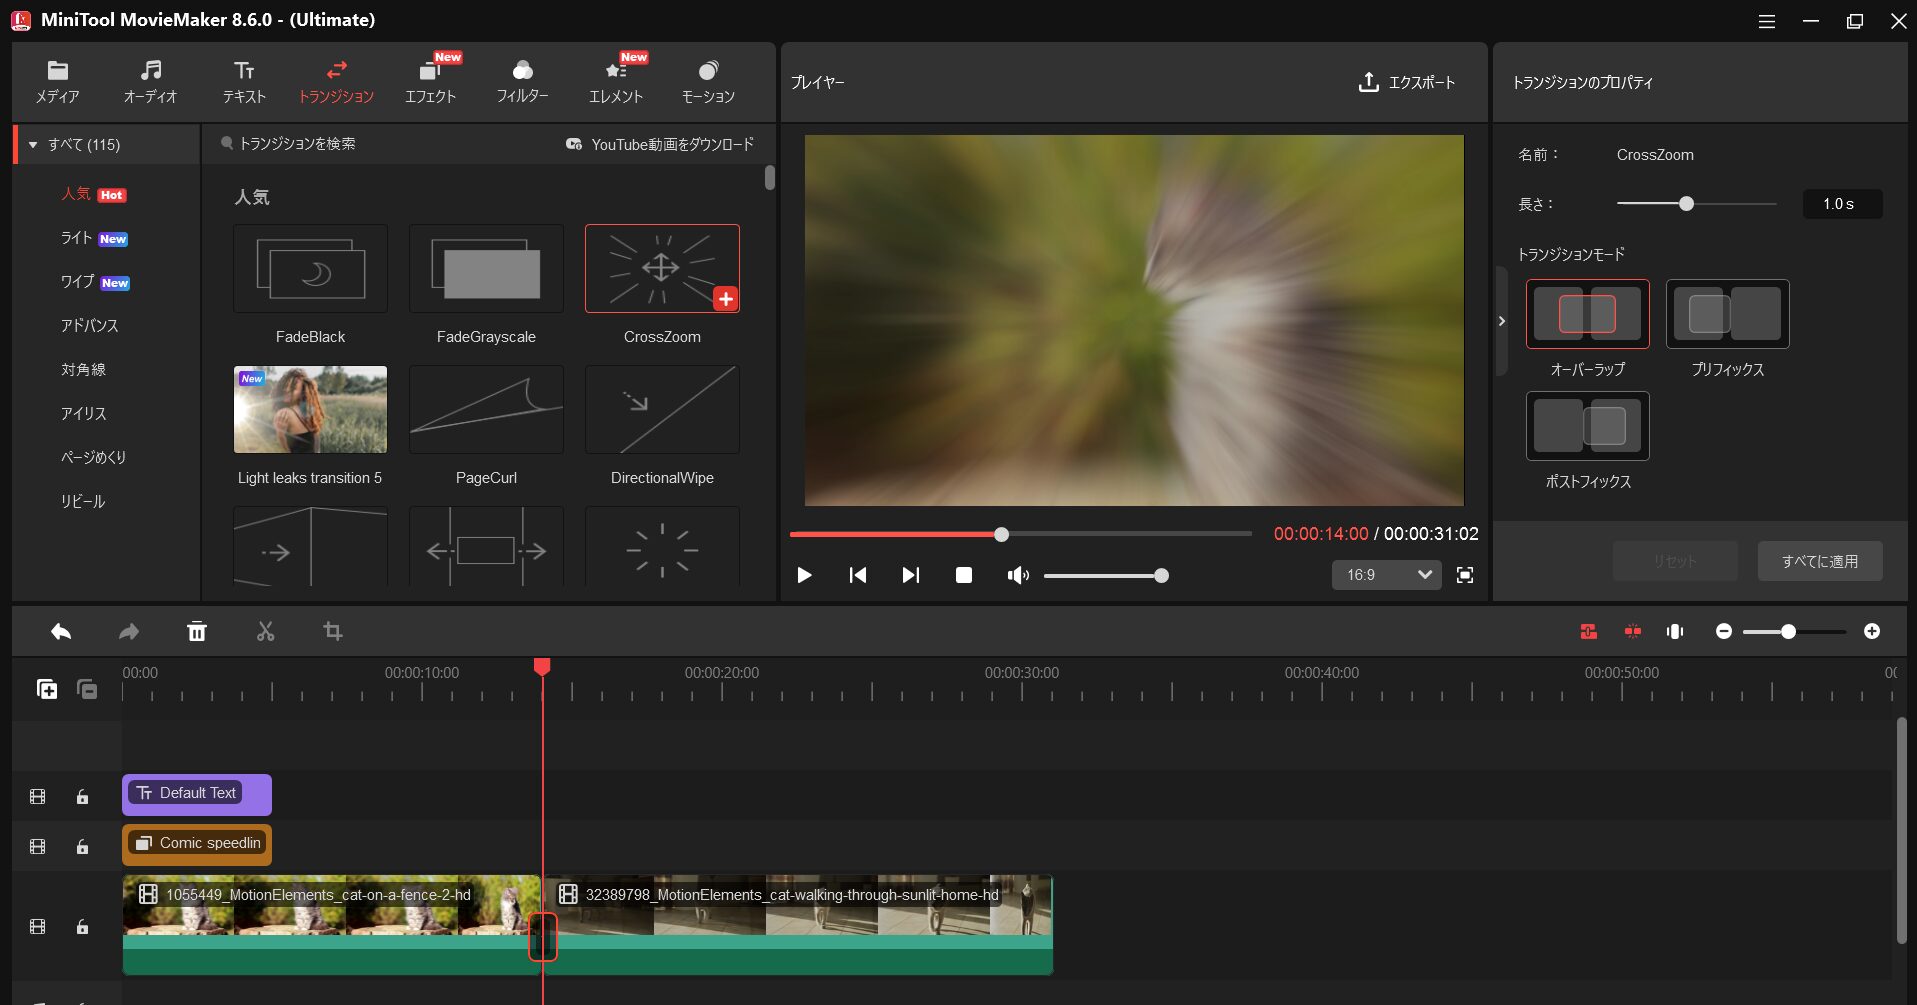
Task: Enter fullscreen preview mode
Action: [x=1465, y=575]
